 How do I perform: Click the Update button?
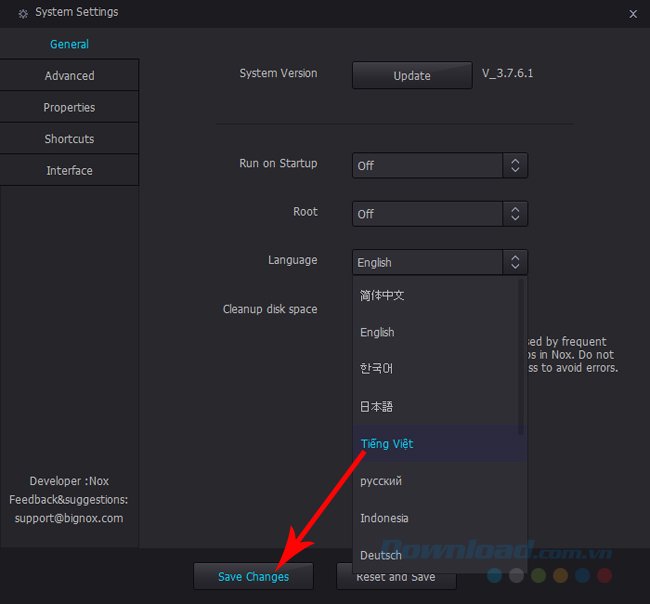point(412,75)
